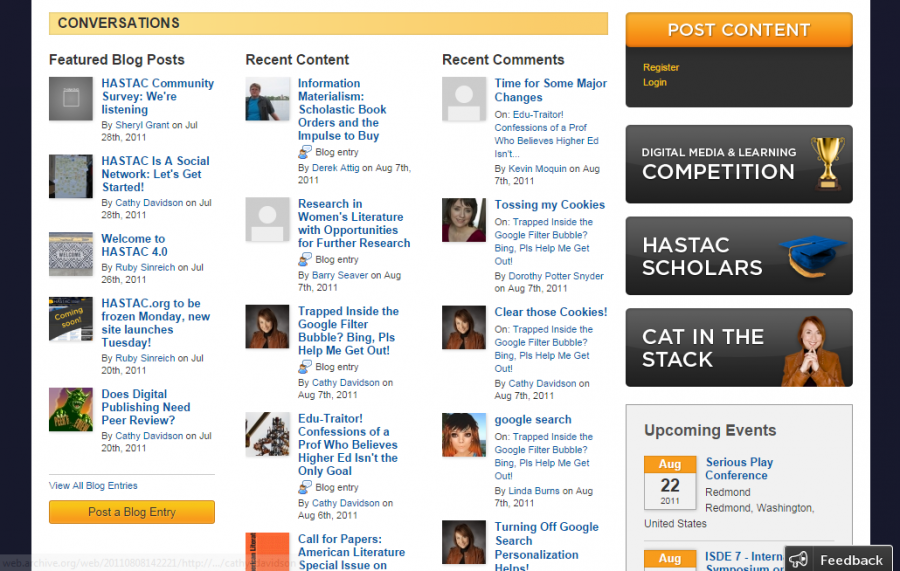Open Trapped Inside the Google Filter Bubble post
This screenshot has width=900, height=571.
pos(348,331)
